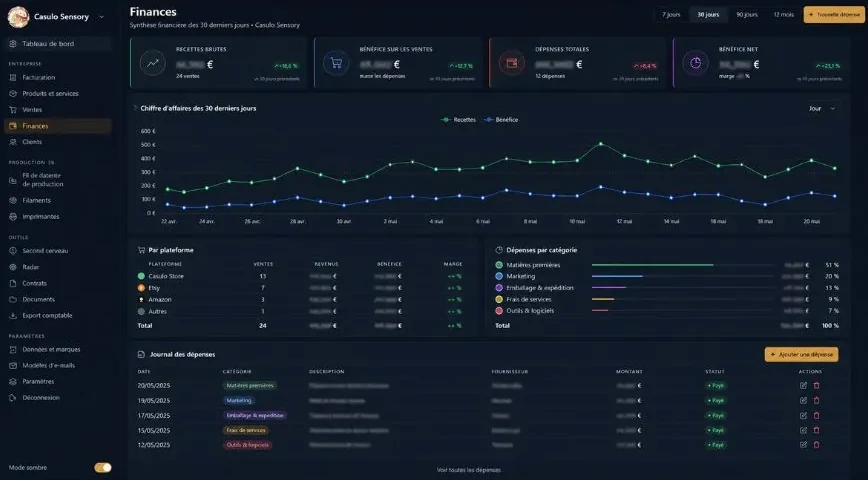The width and height of the screenshot is (868, 480).
Task: Select the 12 mois period tab
Action: (x=783, y=14)
